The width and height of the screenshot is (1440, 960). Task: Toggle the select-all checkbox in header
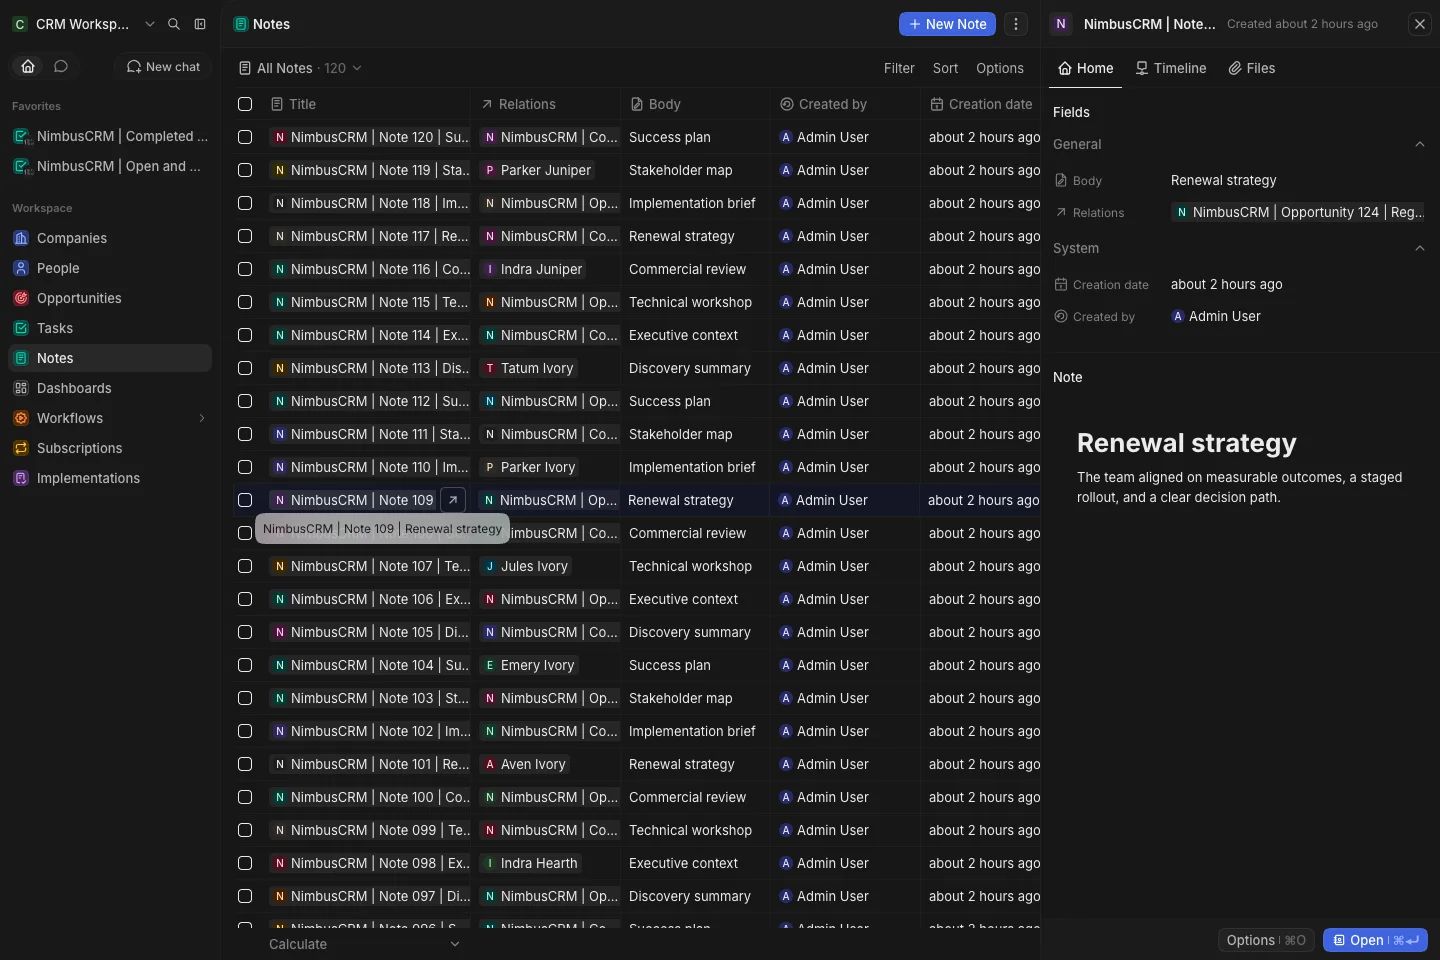(245, 104)
